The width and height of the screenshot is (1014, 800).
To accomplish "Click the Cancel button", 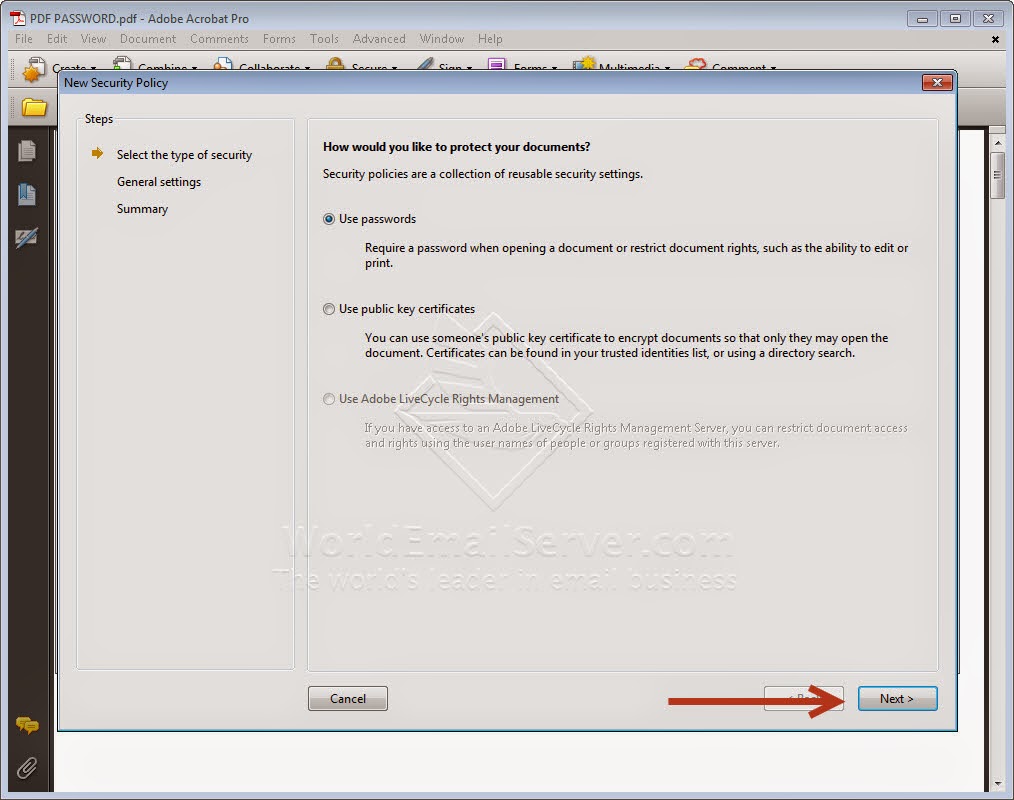I will 348,698.
